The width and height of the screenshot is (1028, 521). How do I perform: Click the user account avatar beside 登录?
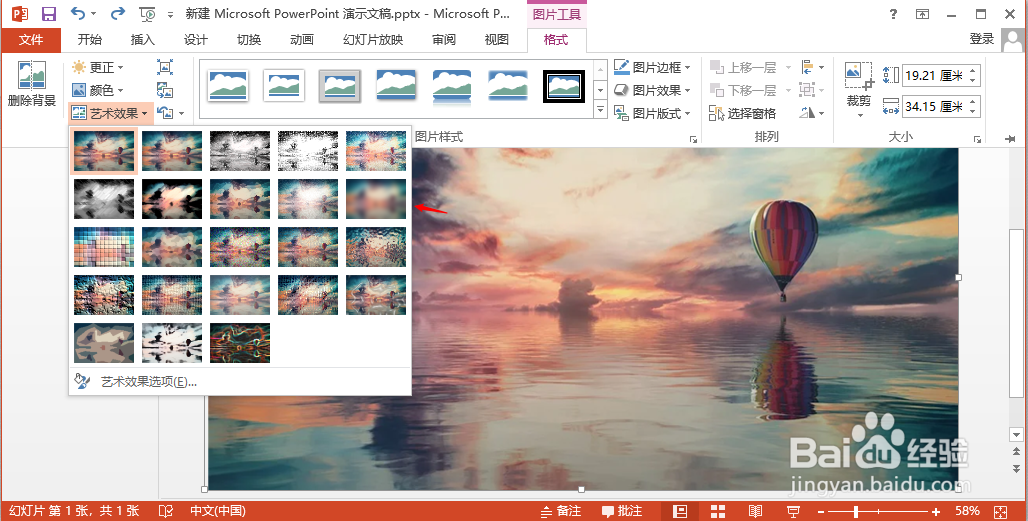1014,40
